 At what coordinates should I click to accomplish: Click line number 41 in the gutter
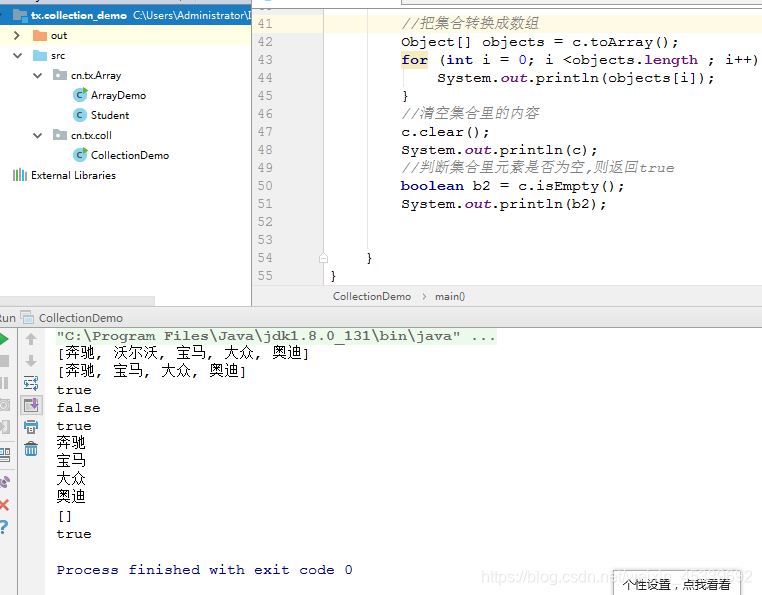[265, 23]
